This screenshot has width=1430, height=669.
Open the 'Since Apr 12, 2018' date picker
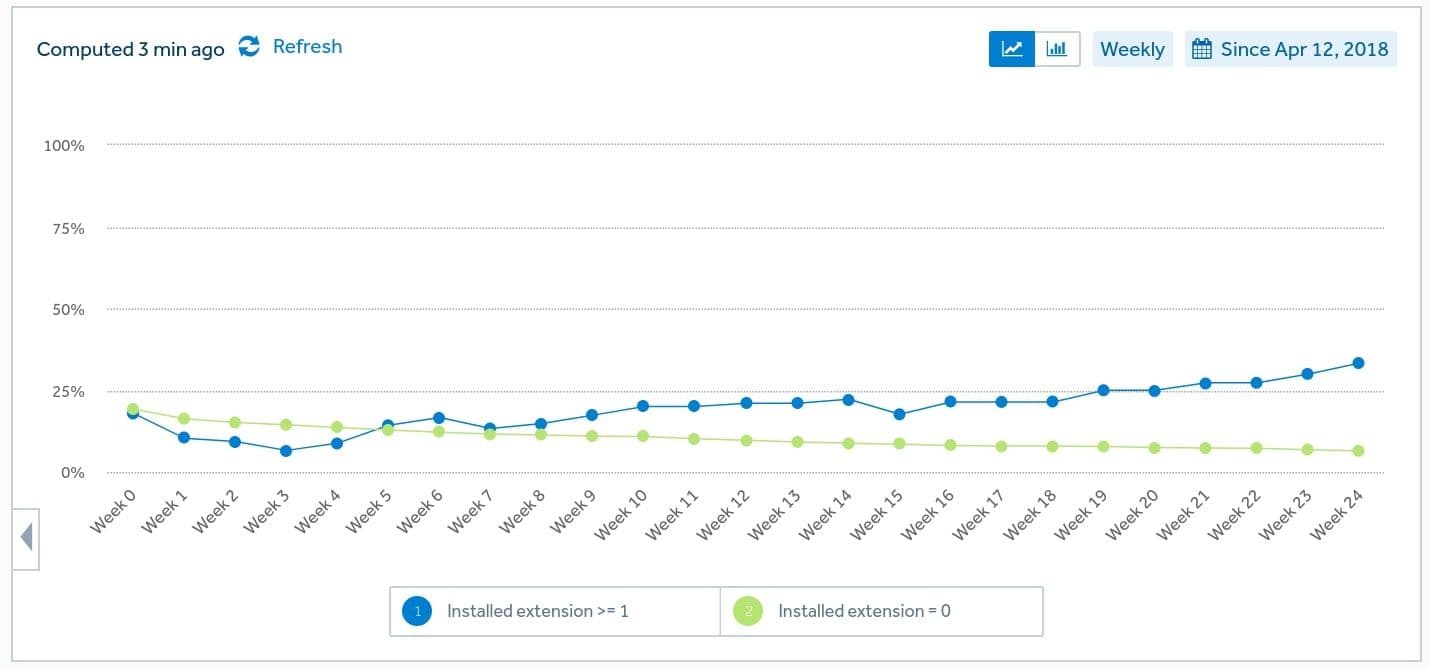pos(1291,48)
